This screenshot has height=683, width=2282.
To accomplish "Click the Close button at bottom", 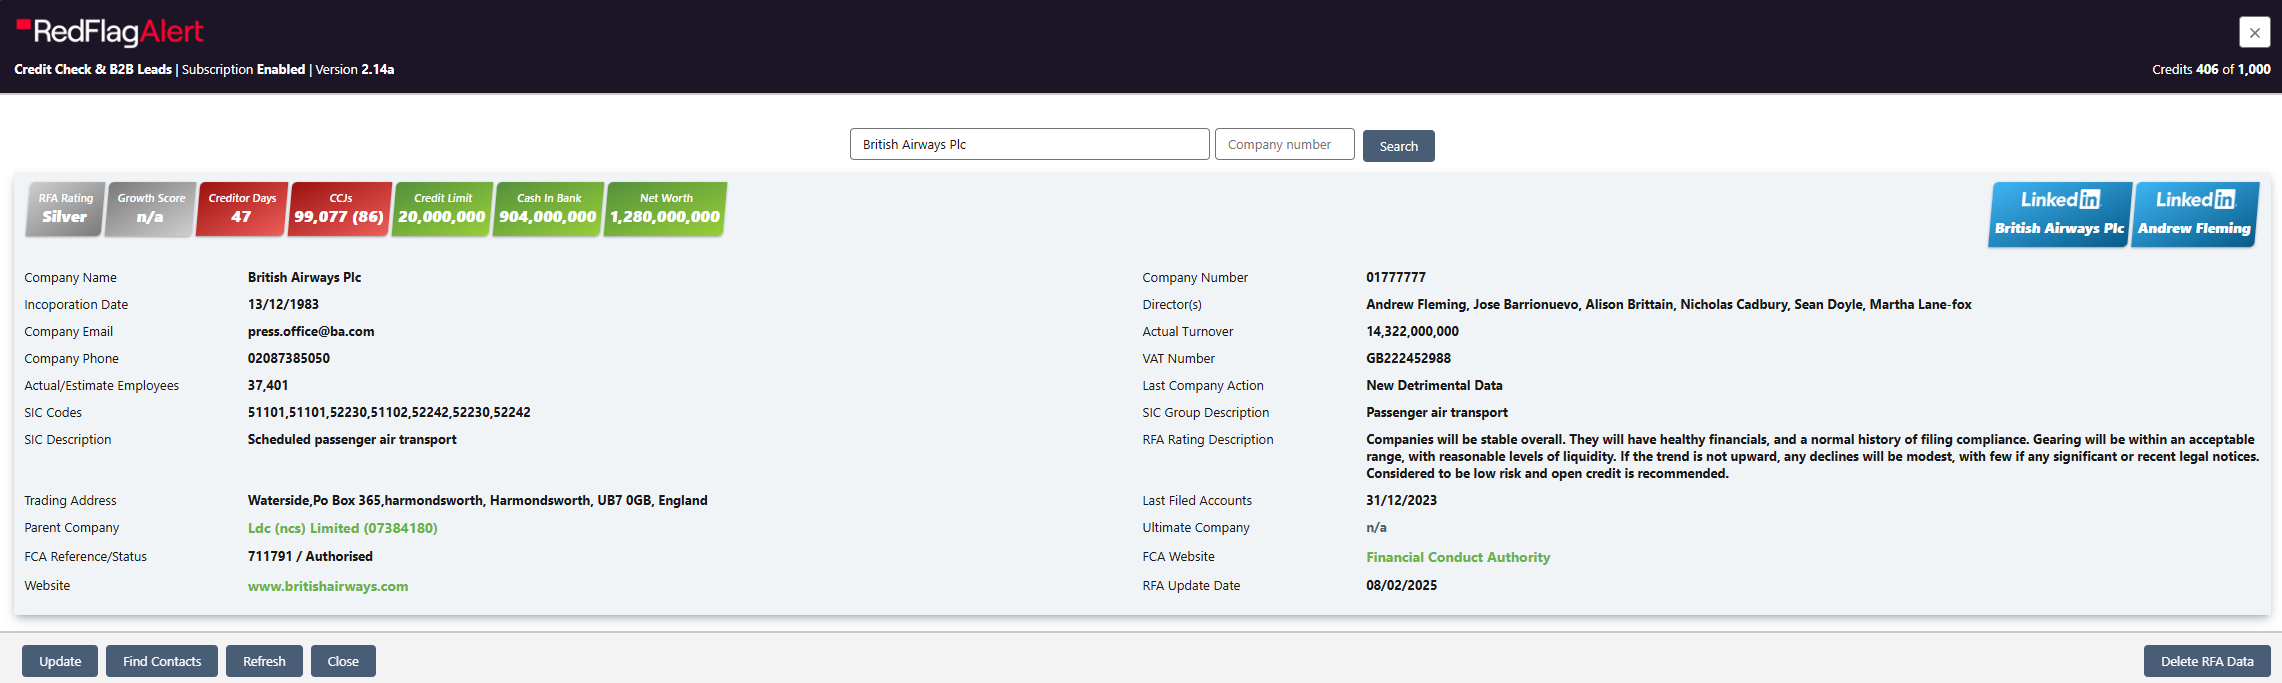I will coord(343,661).
